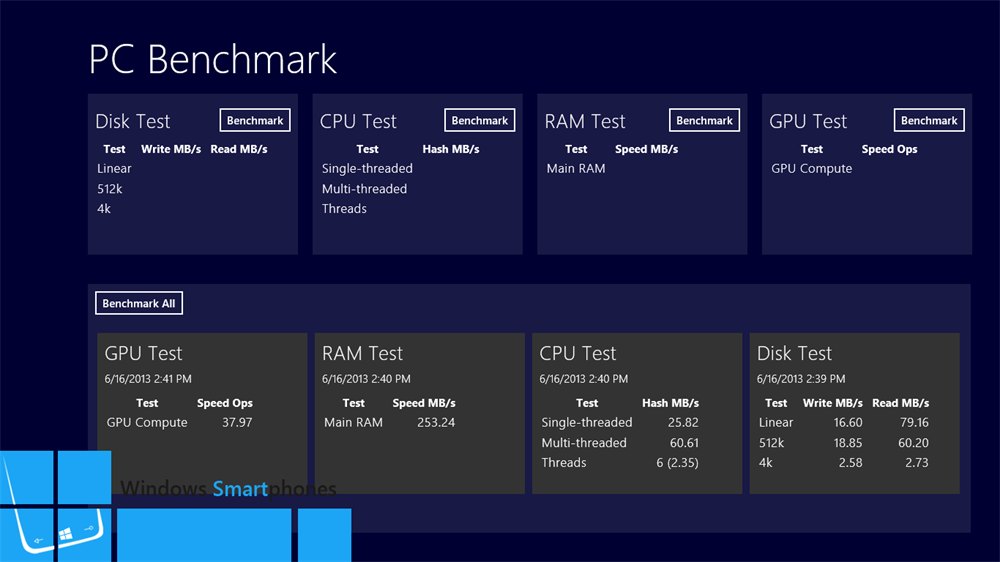Open the RAM Test result from 2:40 PM

click(x=420, y=413)
